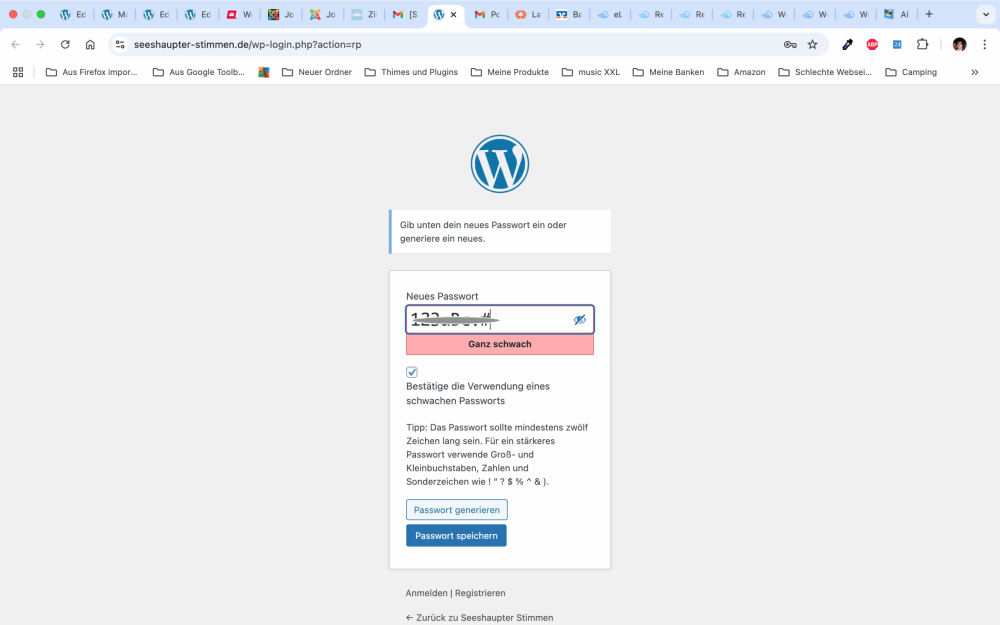Show hidden bookmarks via the overflow chevron
Viewport: 1000px width, 625px height.
[975, 72]
